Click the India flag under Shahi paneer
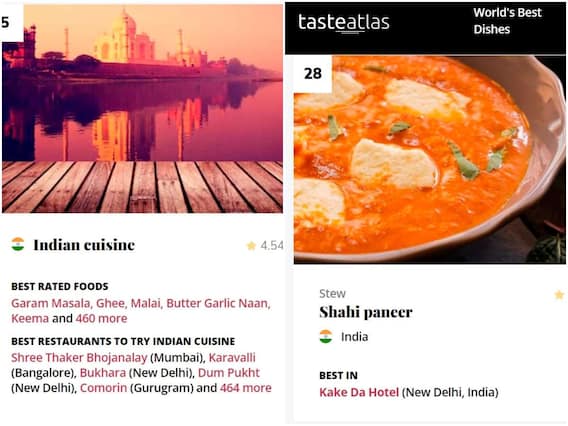This screenshot has height=426, width=568. 326,337
